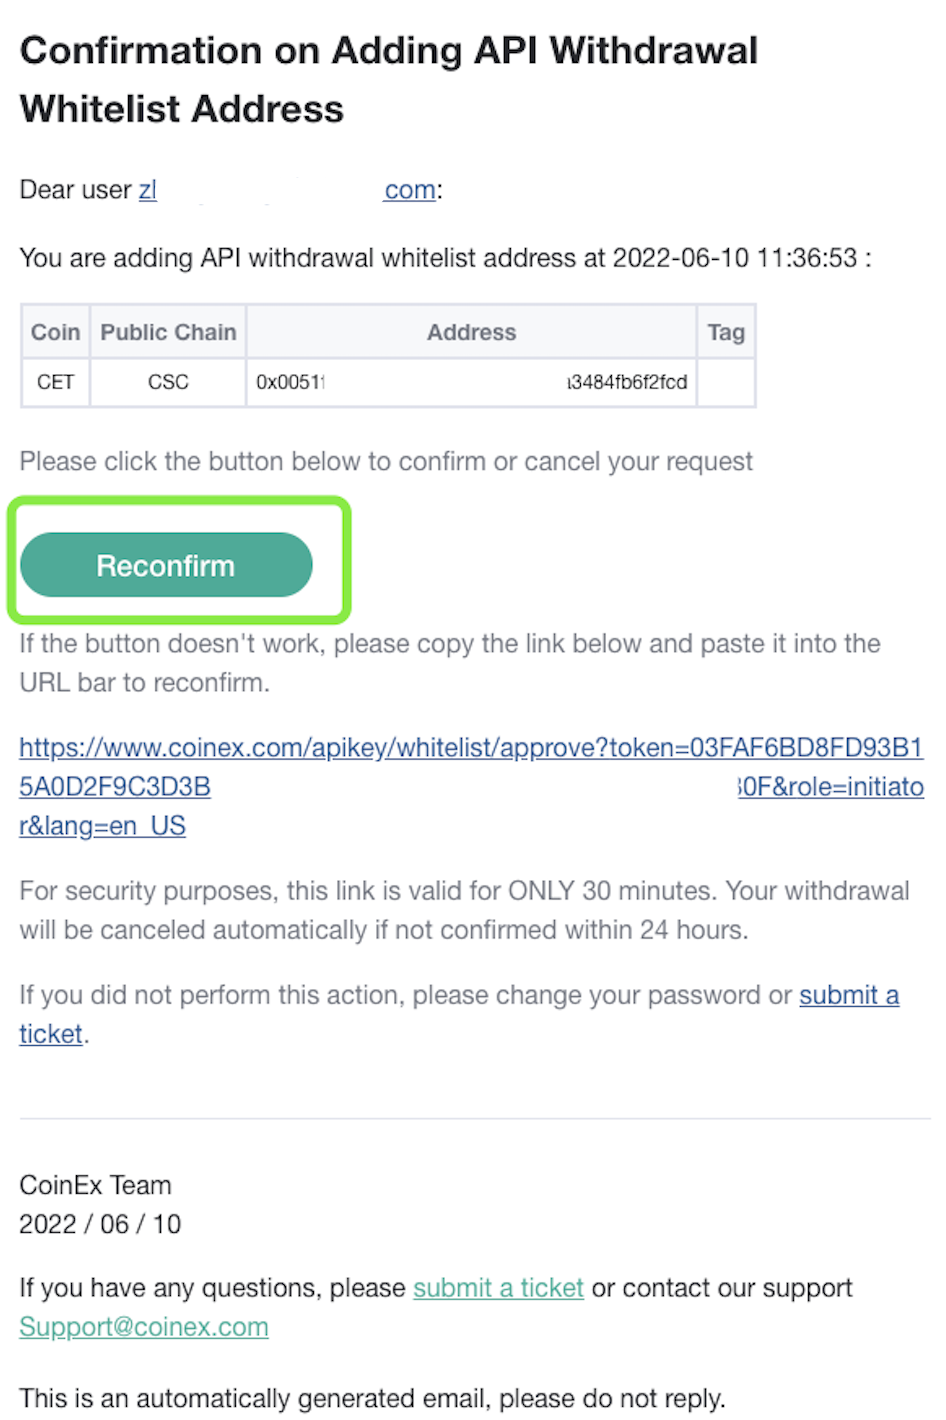Select the CSC public chain cell
The image size is (946, 1420).
[x=168, y=382]
